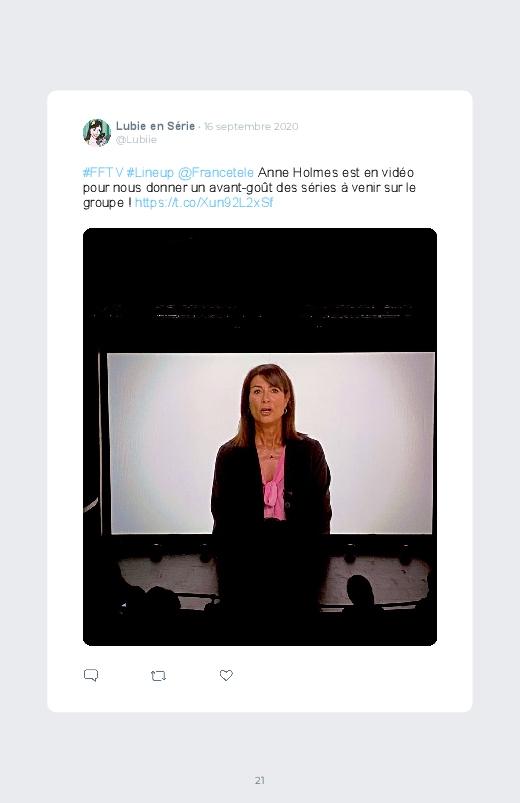
Task: Follow the t.co/Xun92L2xSf link
Action: (204, 203)
